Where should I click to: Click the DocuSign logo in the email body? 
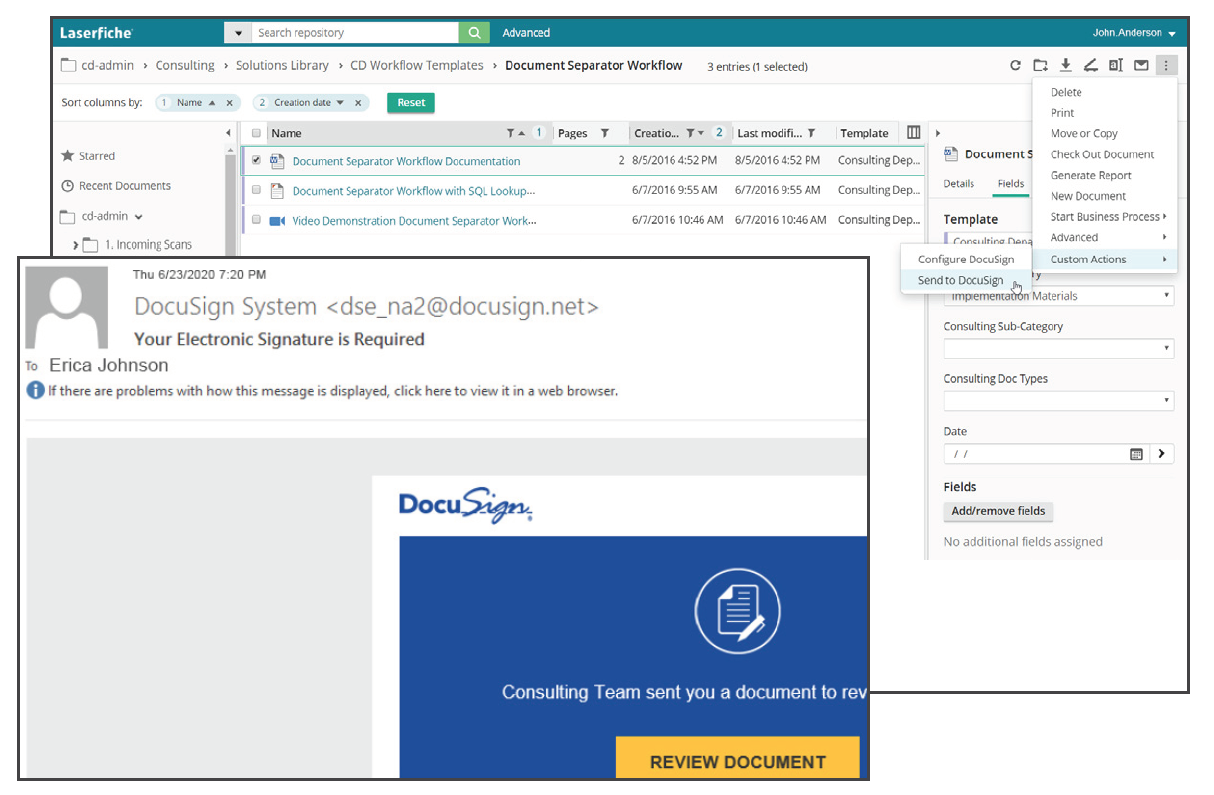coord(466,503)
